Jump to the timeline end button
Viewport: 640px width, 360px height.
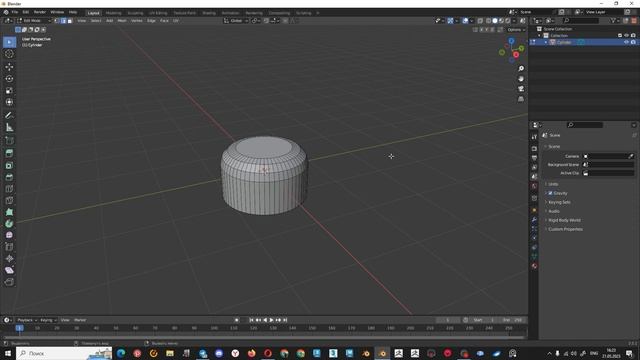[x=285, y=320]
